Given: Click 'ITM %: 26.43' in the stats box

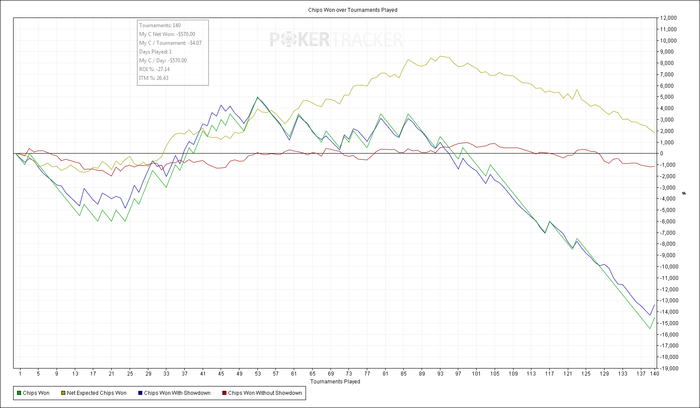Looking at the screenshot, I should point(154,78).
